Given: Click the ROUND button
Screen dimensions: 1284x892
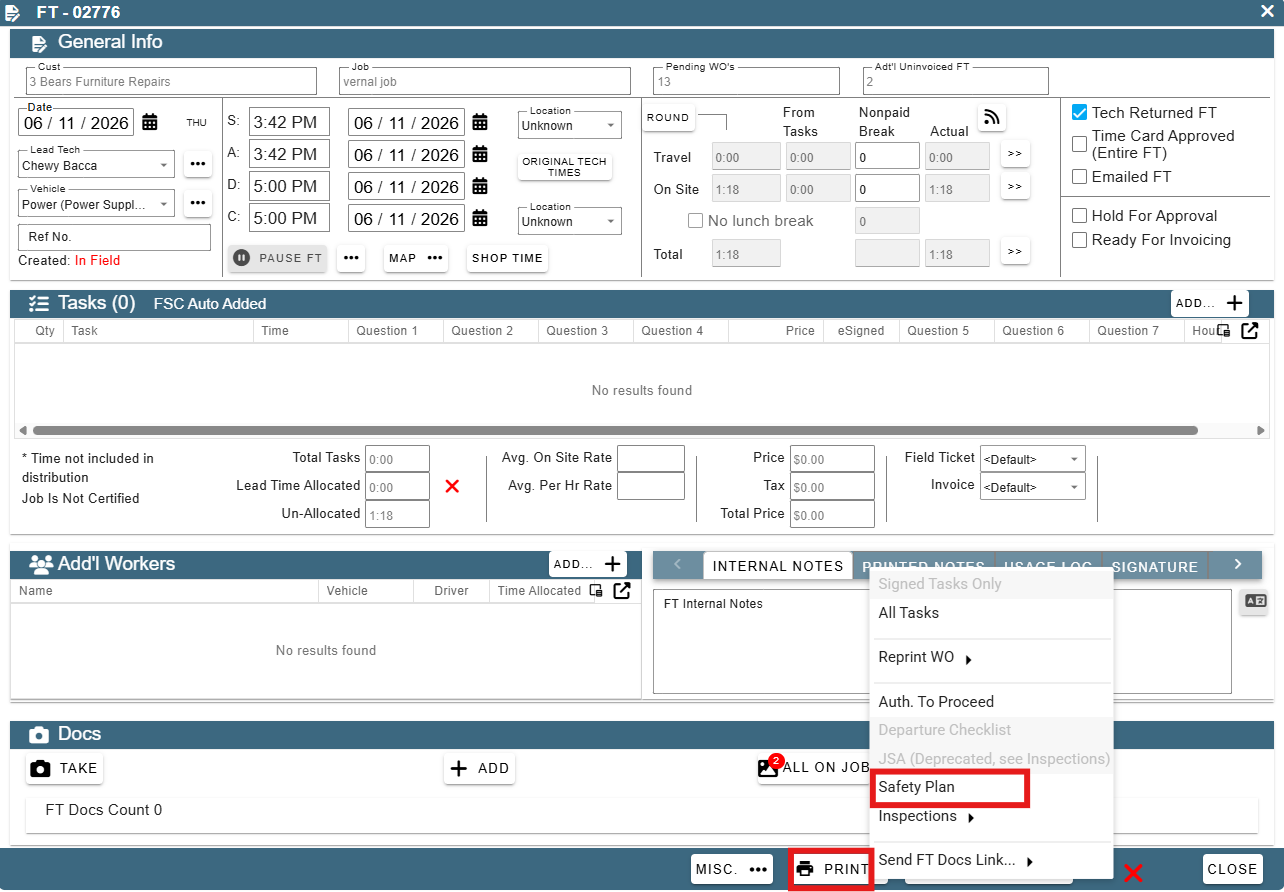Looking at the screenshot, I should click(668, 117).
